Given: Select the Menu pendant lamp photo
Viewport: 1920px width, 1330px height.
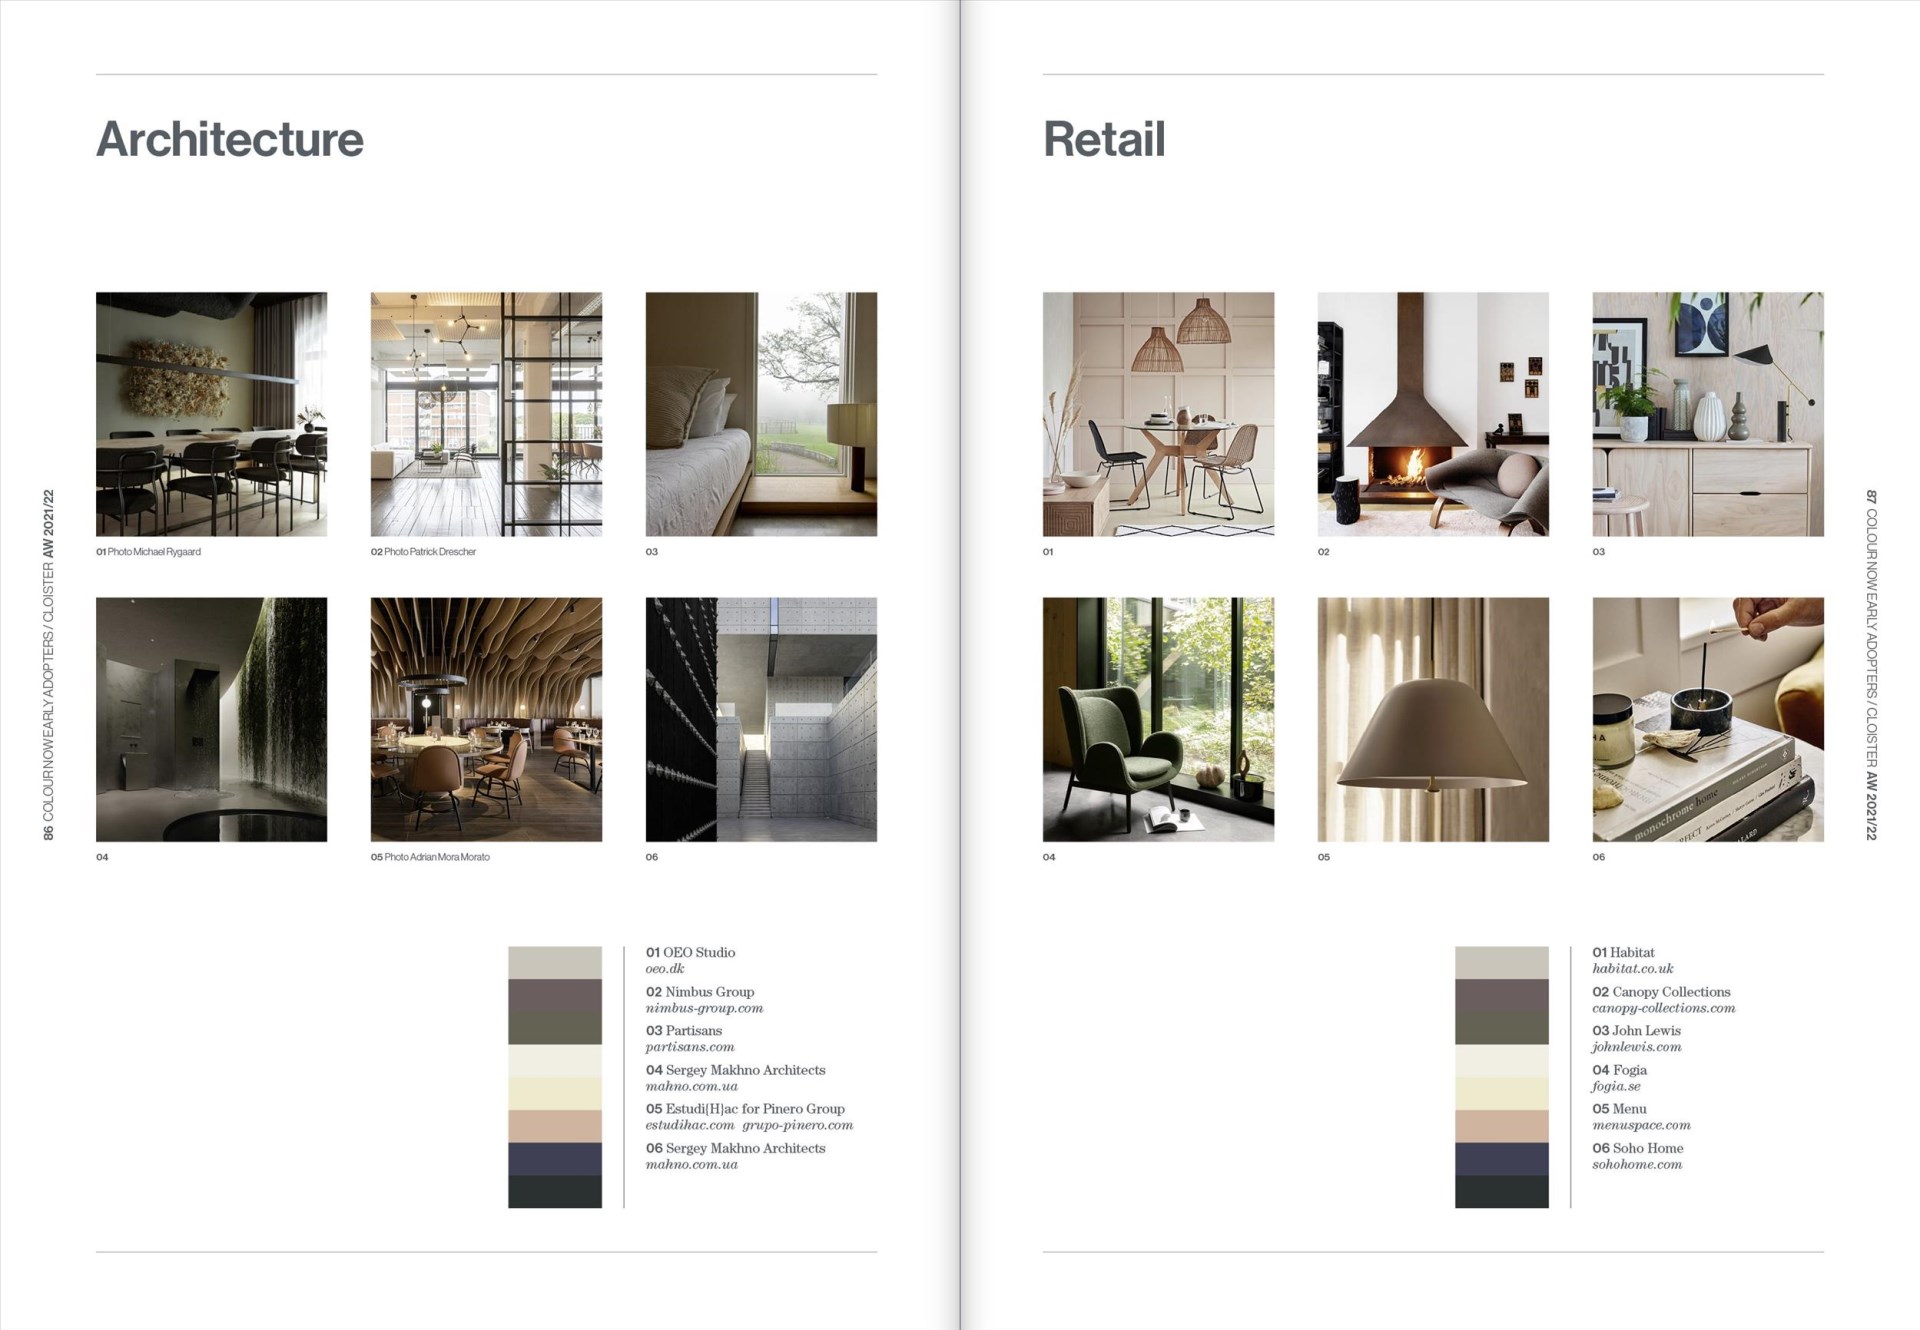Looking at the screenshot, I should 1433,719.
